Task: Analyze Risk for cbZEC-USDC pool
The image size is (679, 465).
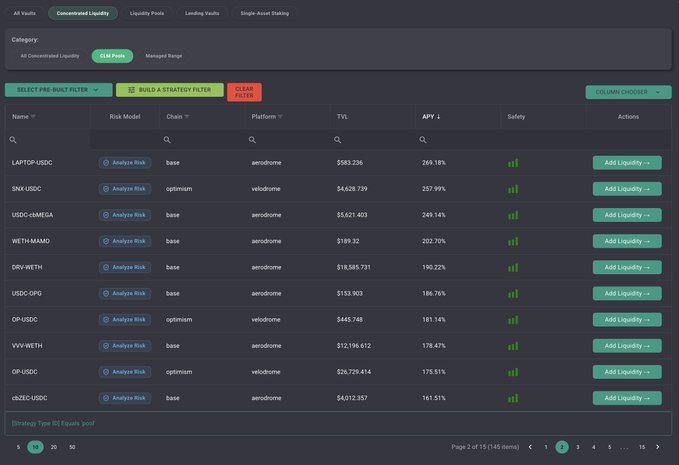Action: pyautogui.click(x=125, y=398)
